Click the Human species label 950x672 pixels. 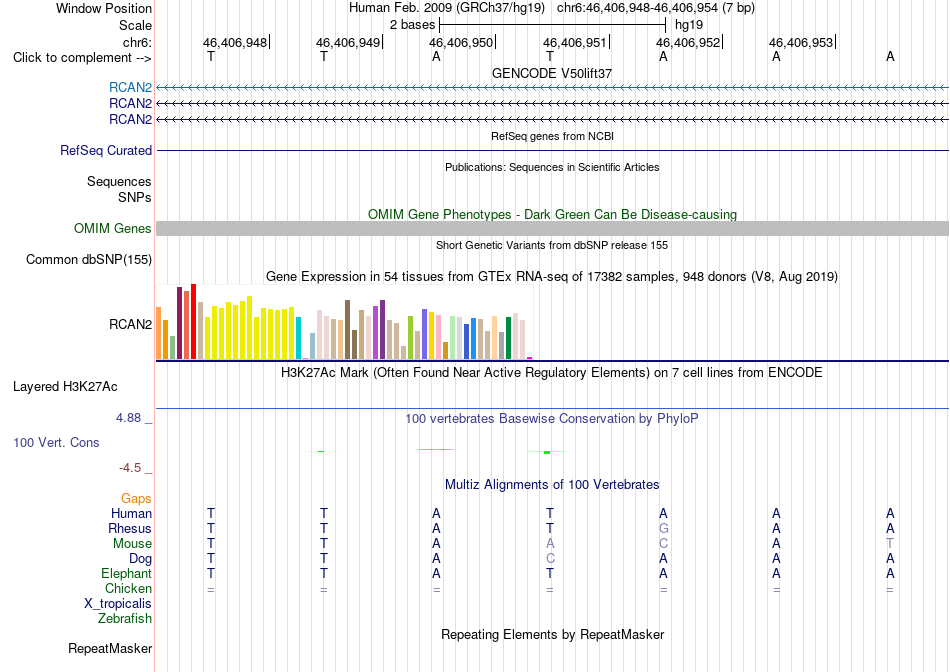click(131, 513)
